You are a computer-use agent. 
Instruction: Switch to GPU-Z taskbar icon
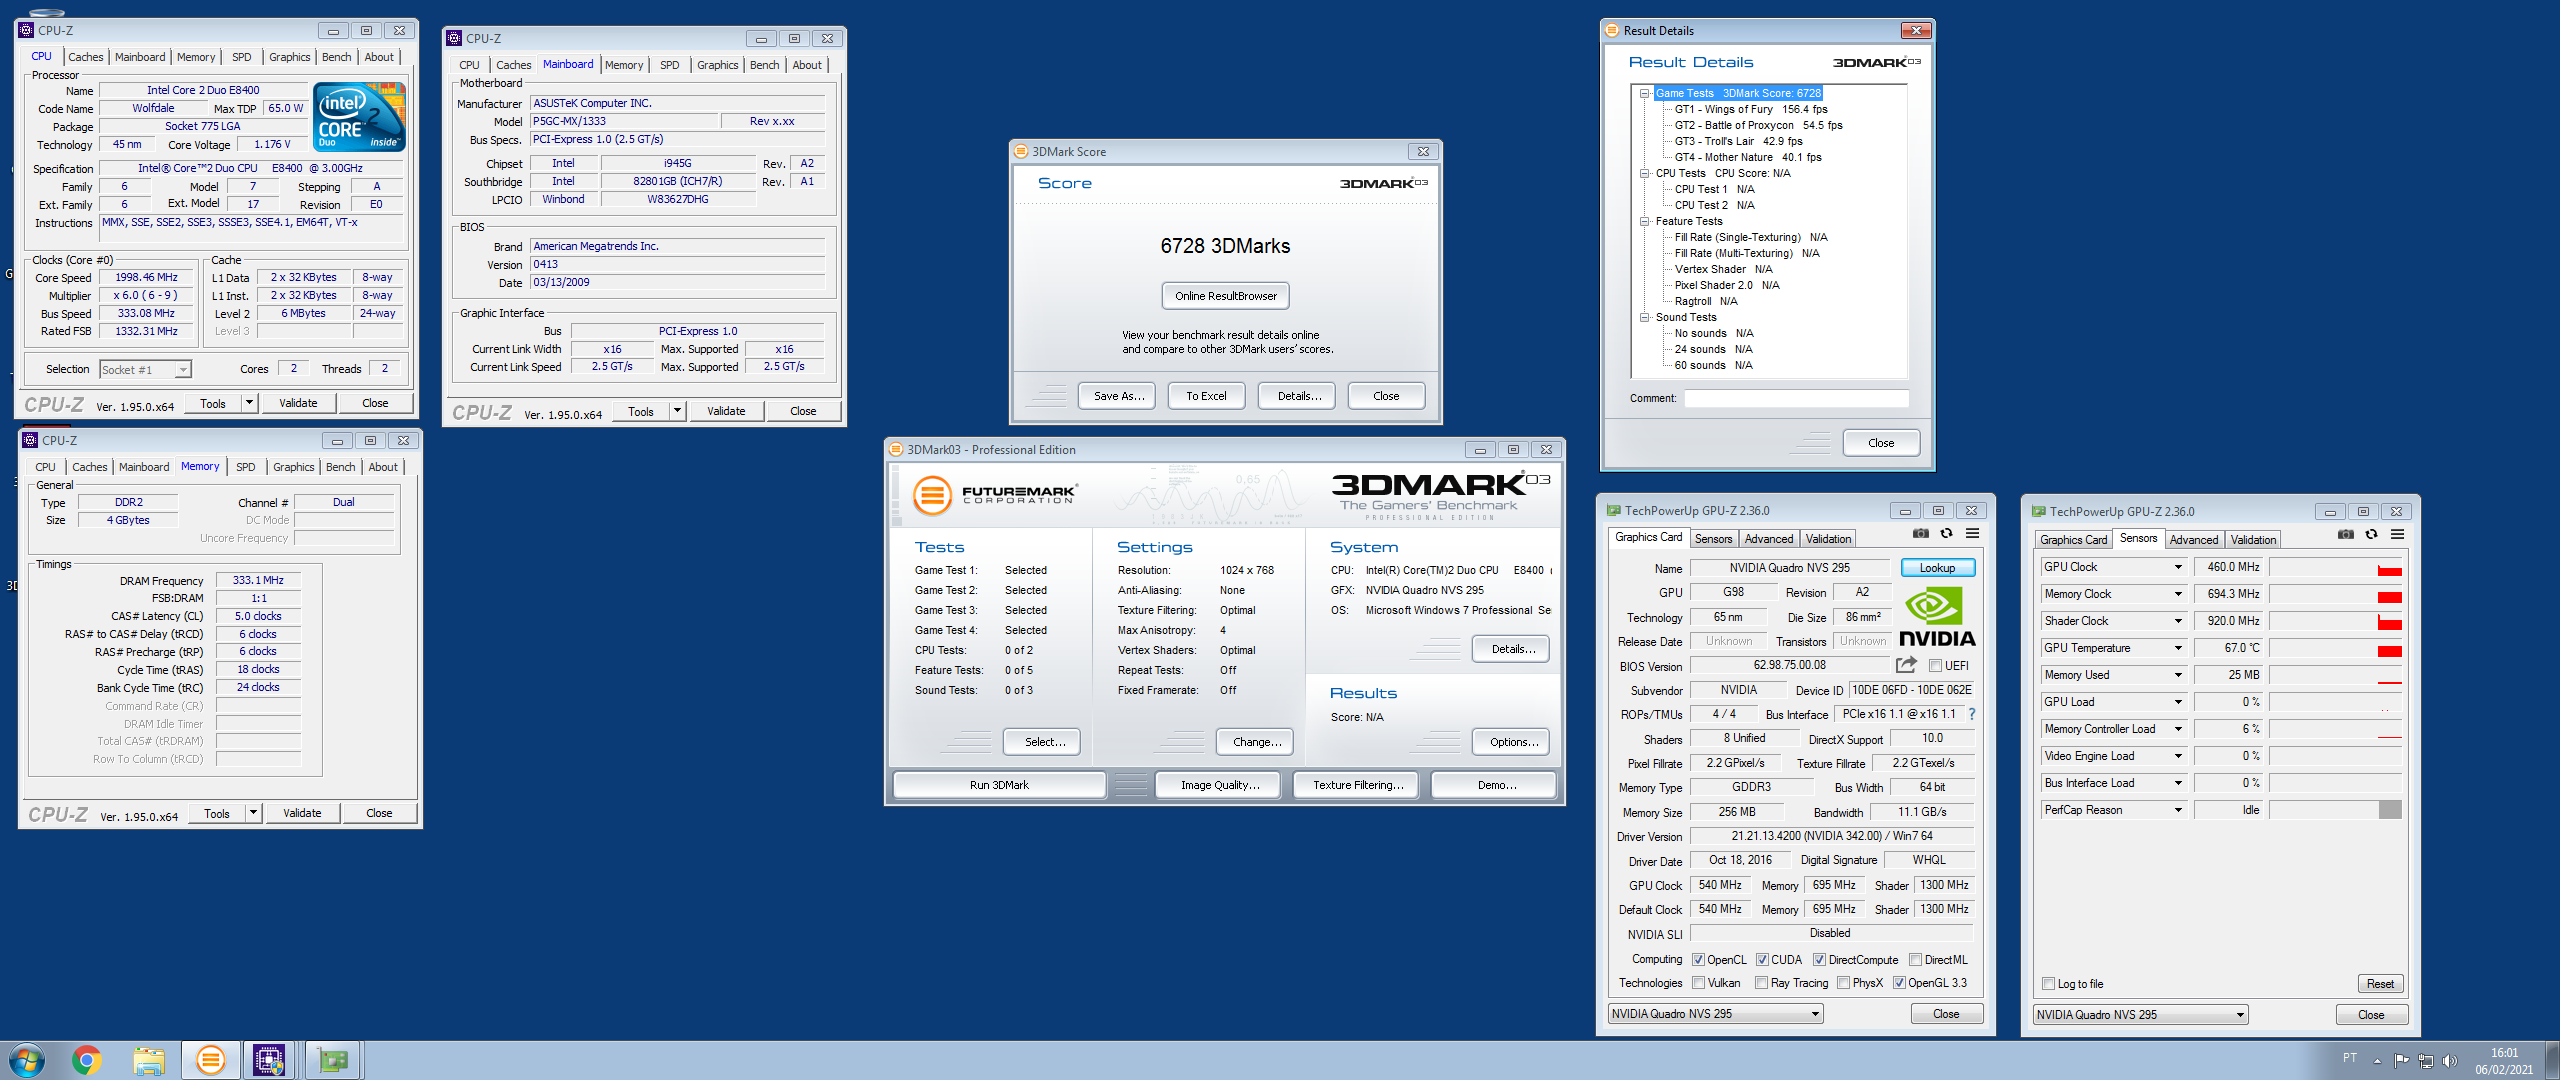click(x=332, y=1060)
